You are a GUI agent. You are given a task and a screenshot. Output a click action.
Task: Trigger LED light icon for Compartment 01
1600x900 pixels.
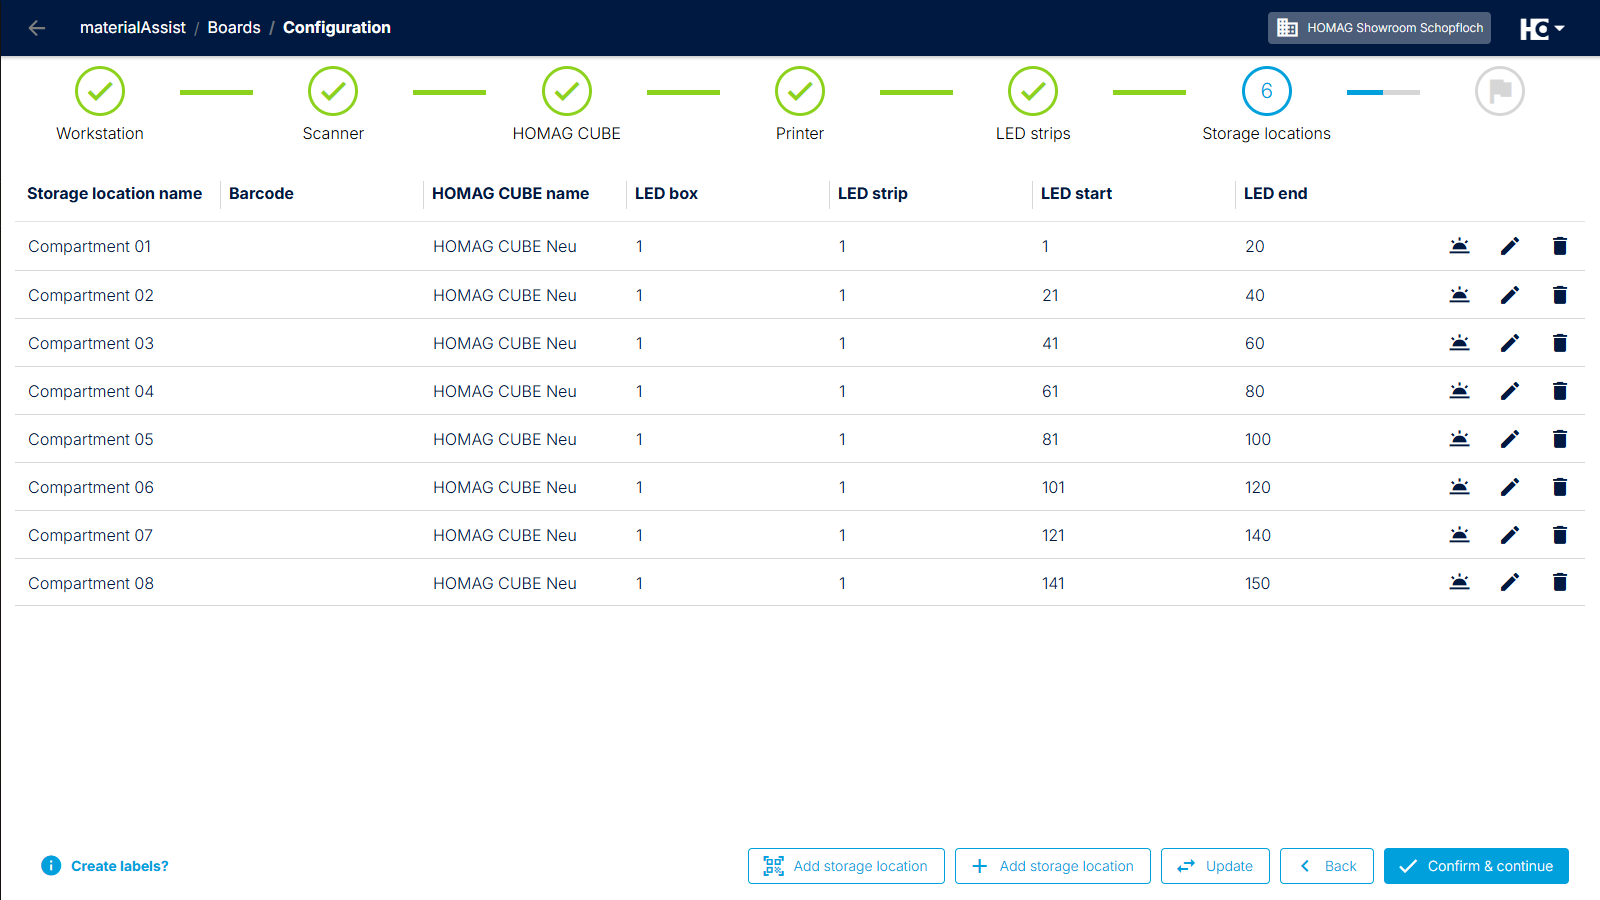(1460, 246)
